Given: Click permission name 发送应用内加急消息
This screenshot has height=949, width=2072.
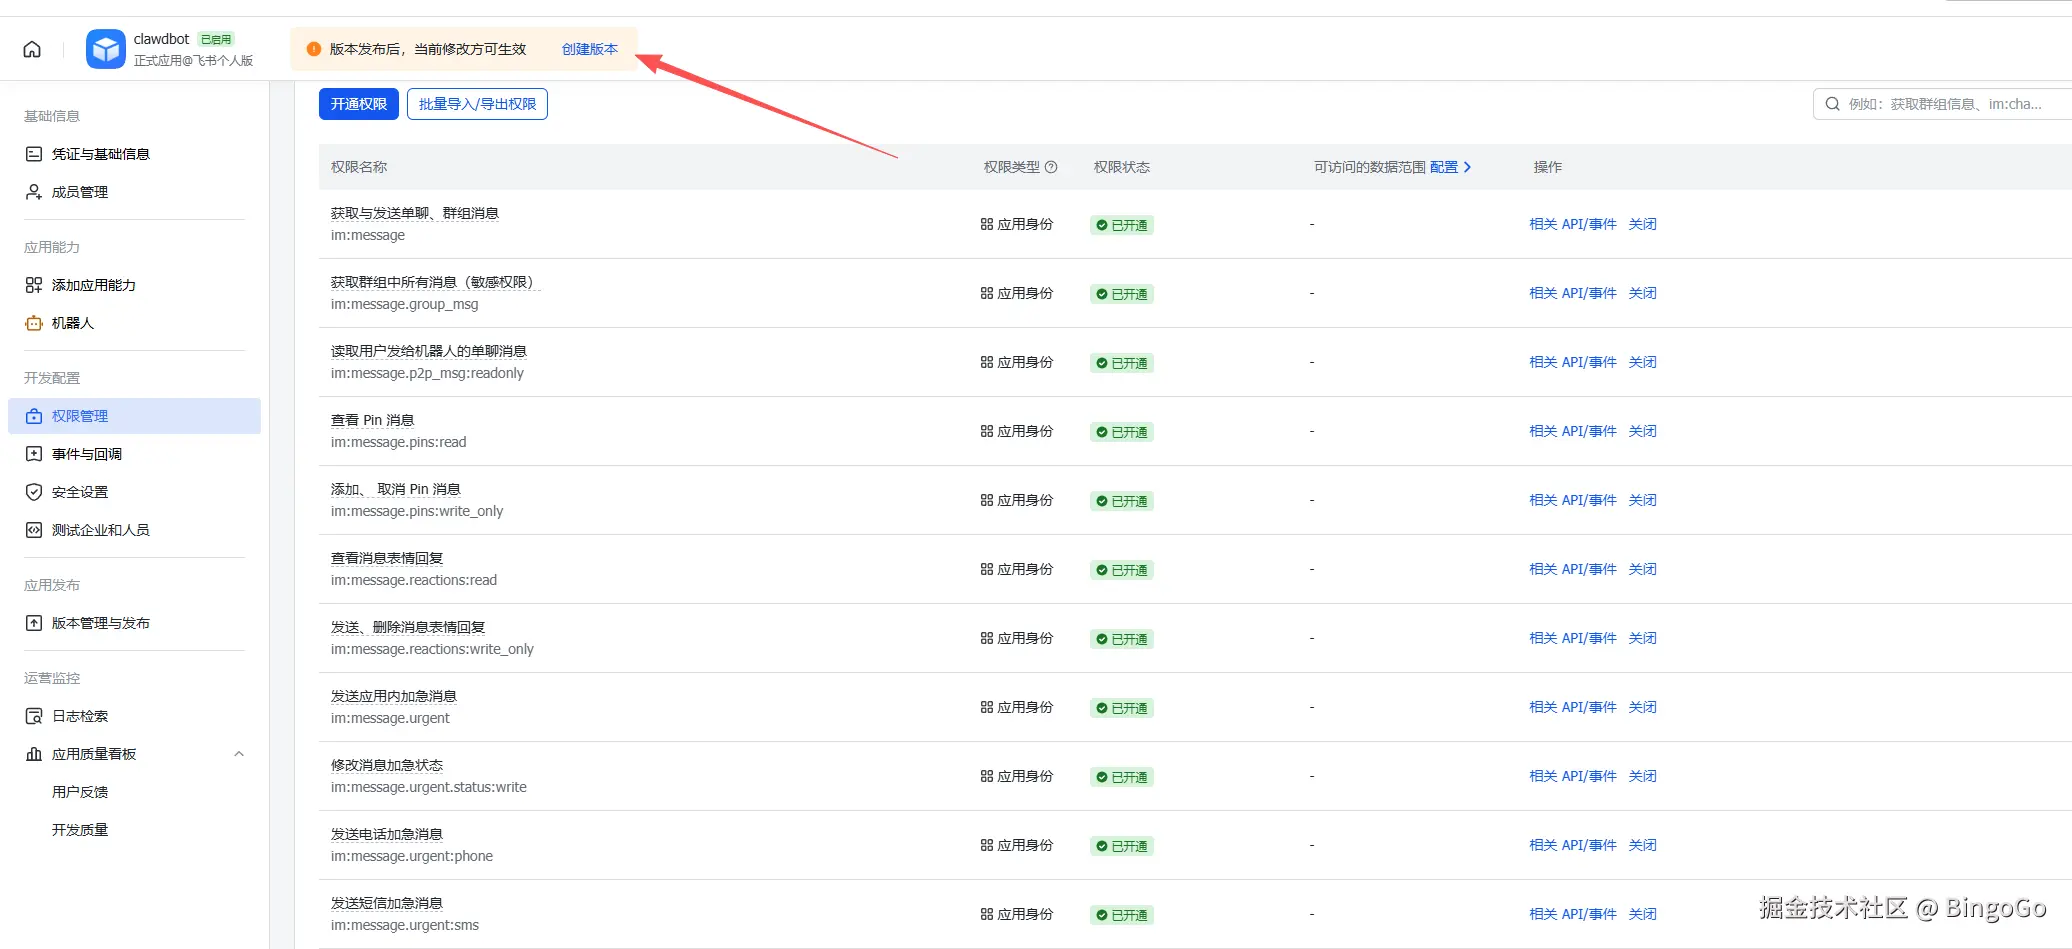Looking at the screenshot, I should (394, 696).
